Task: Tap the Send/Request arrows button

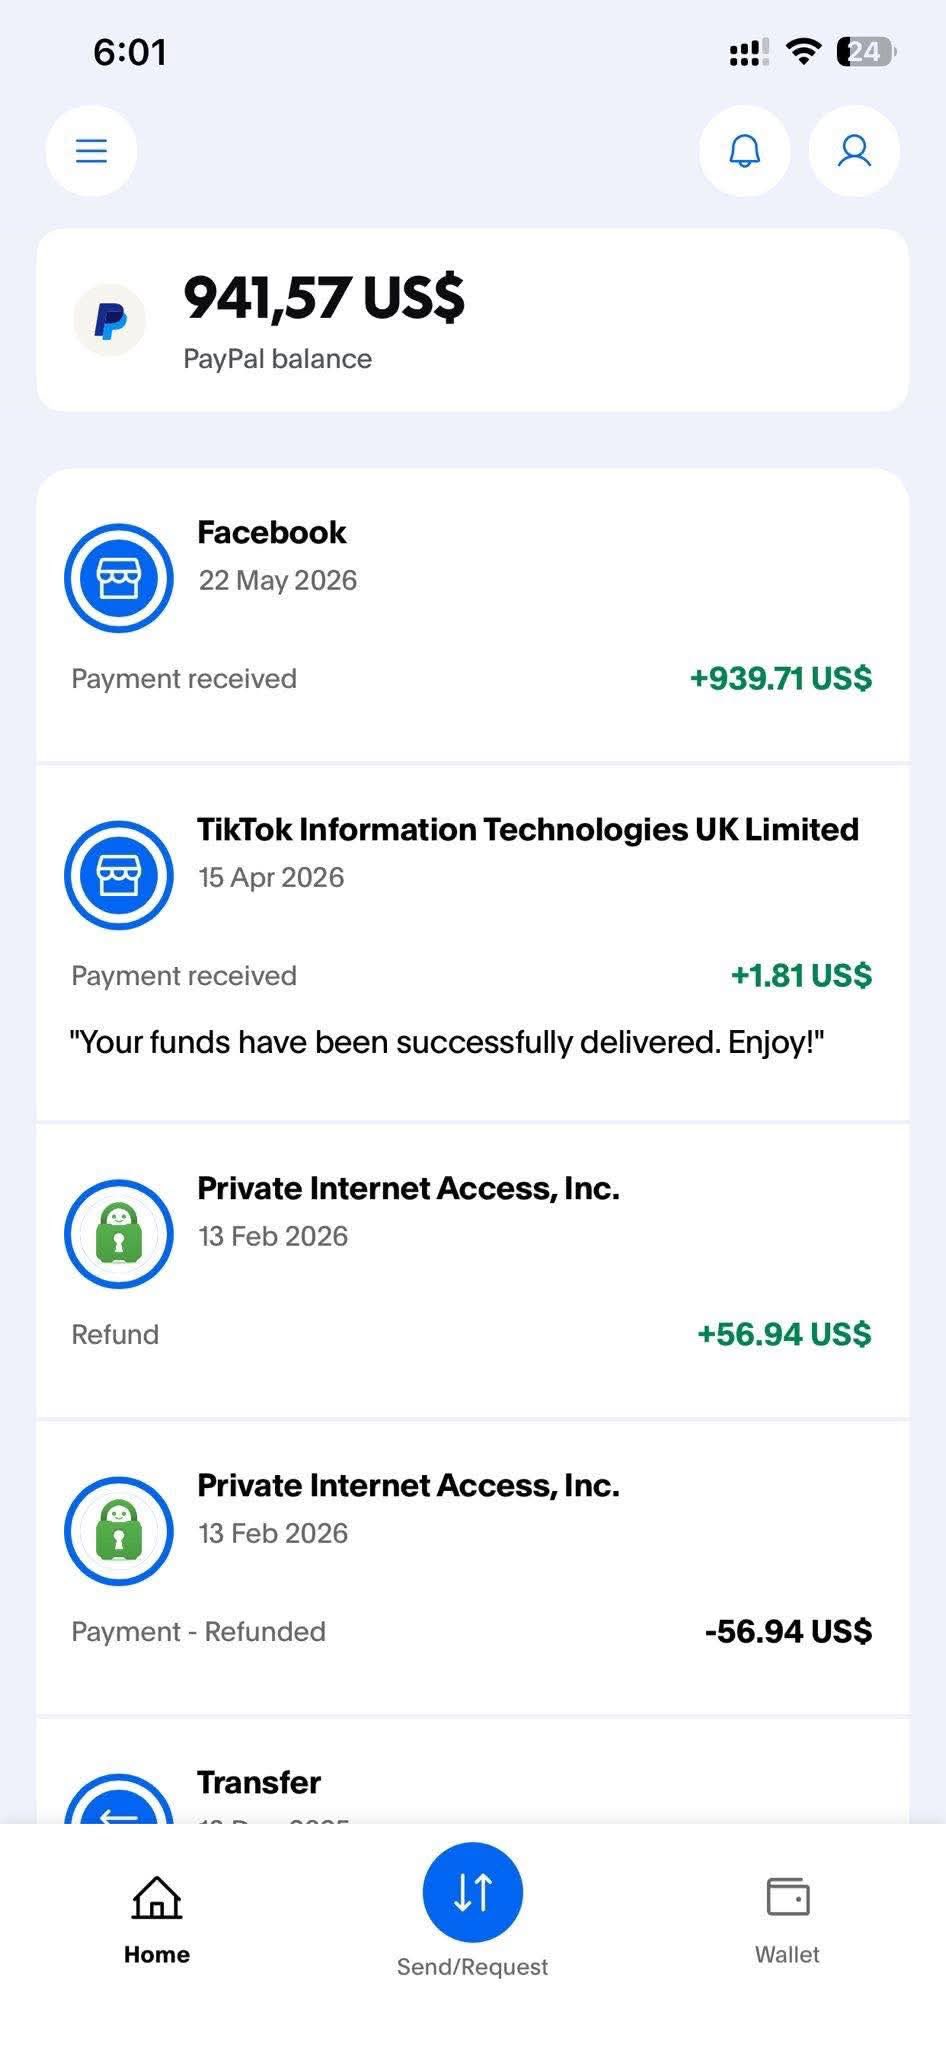Action: [473, 1892]
